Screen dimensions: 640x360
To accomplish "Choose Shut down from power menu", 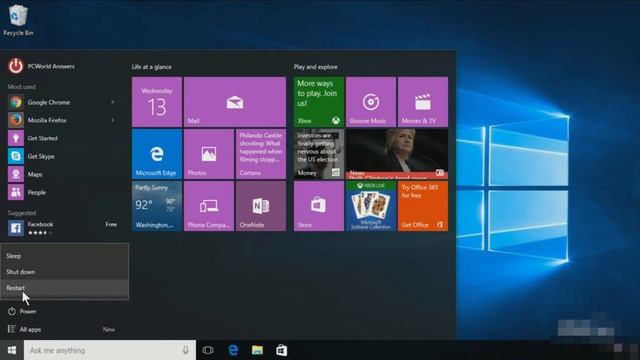I will (64, 272).
